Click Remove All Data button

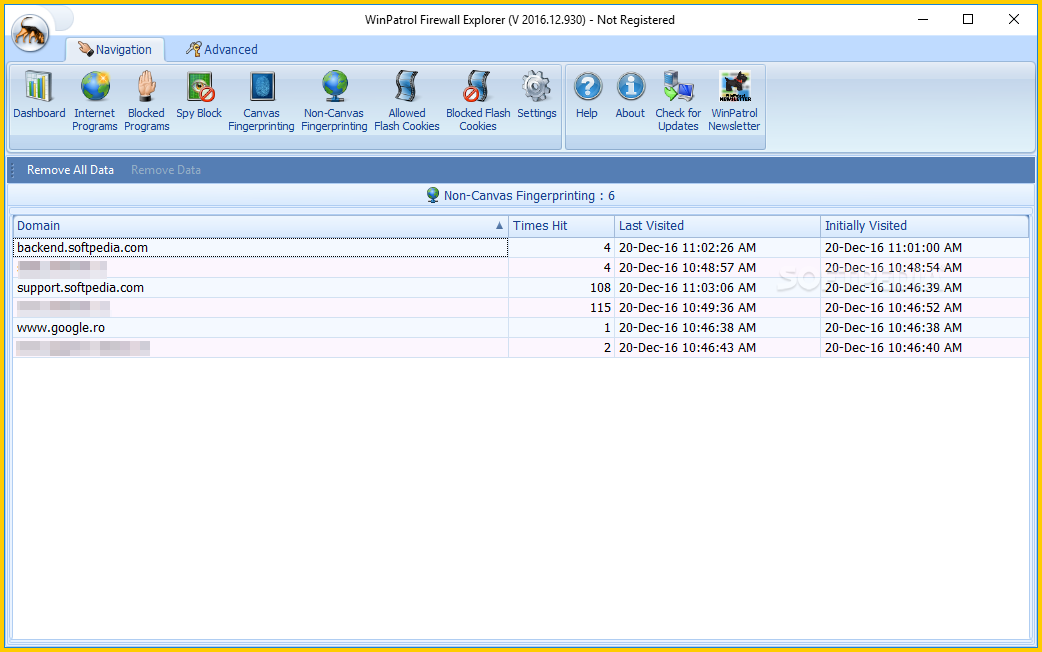point(70,170)
